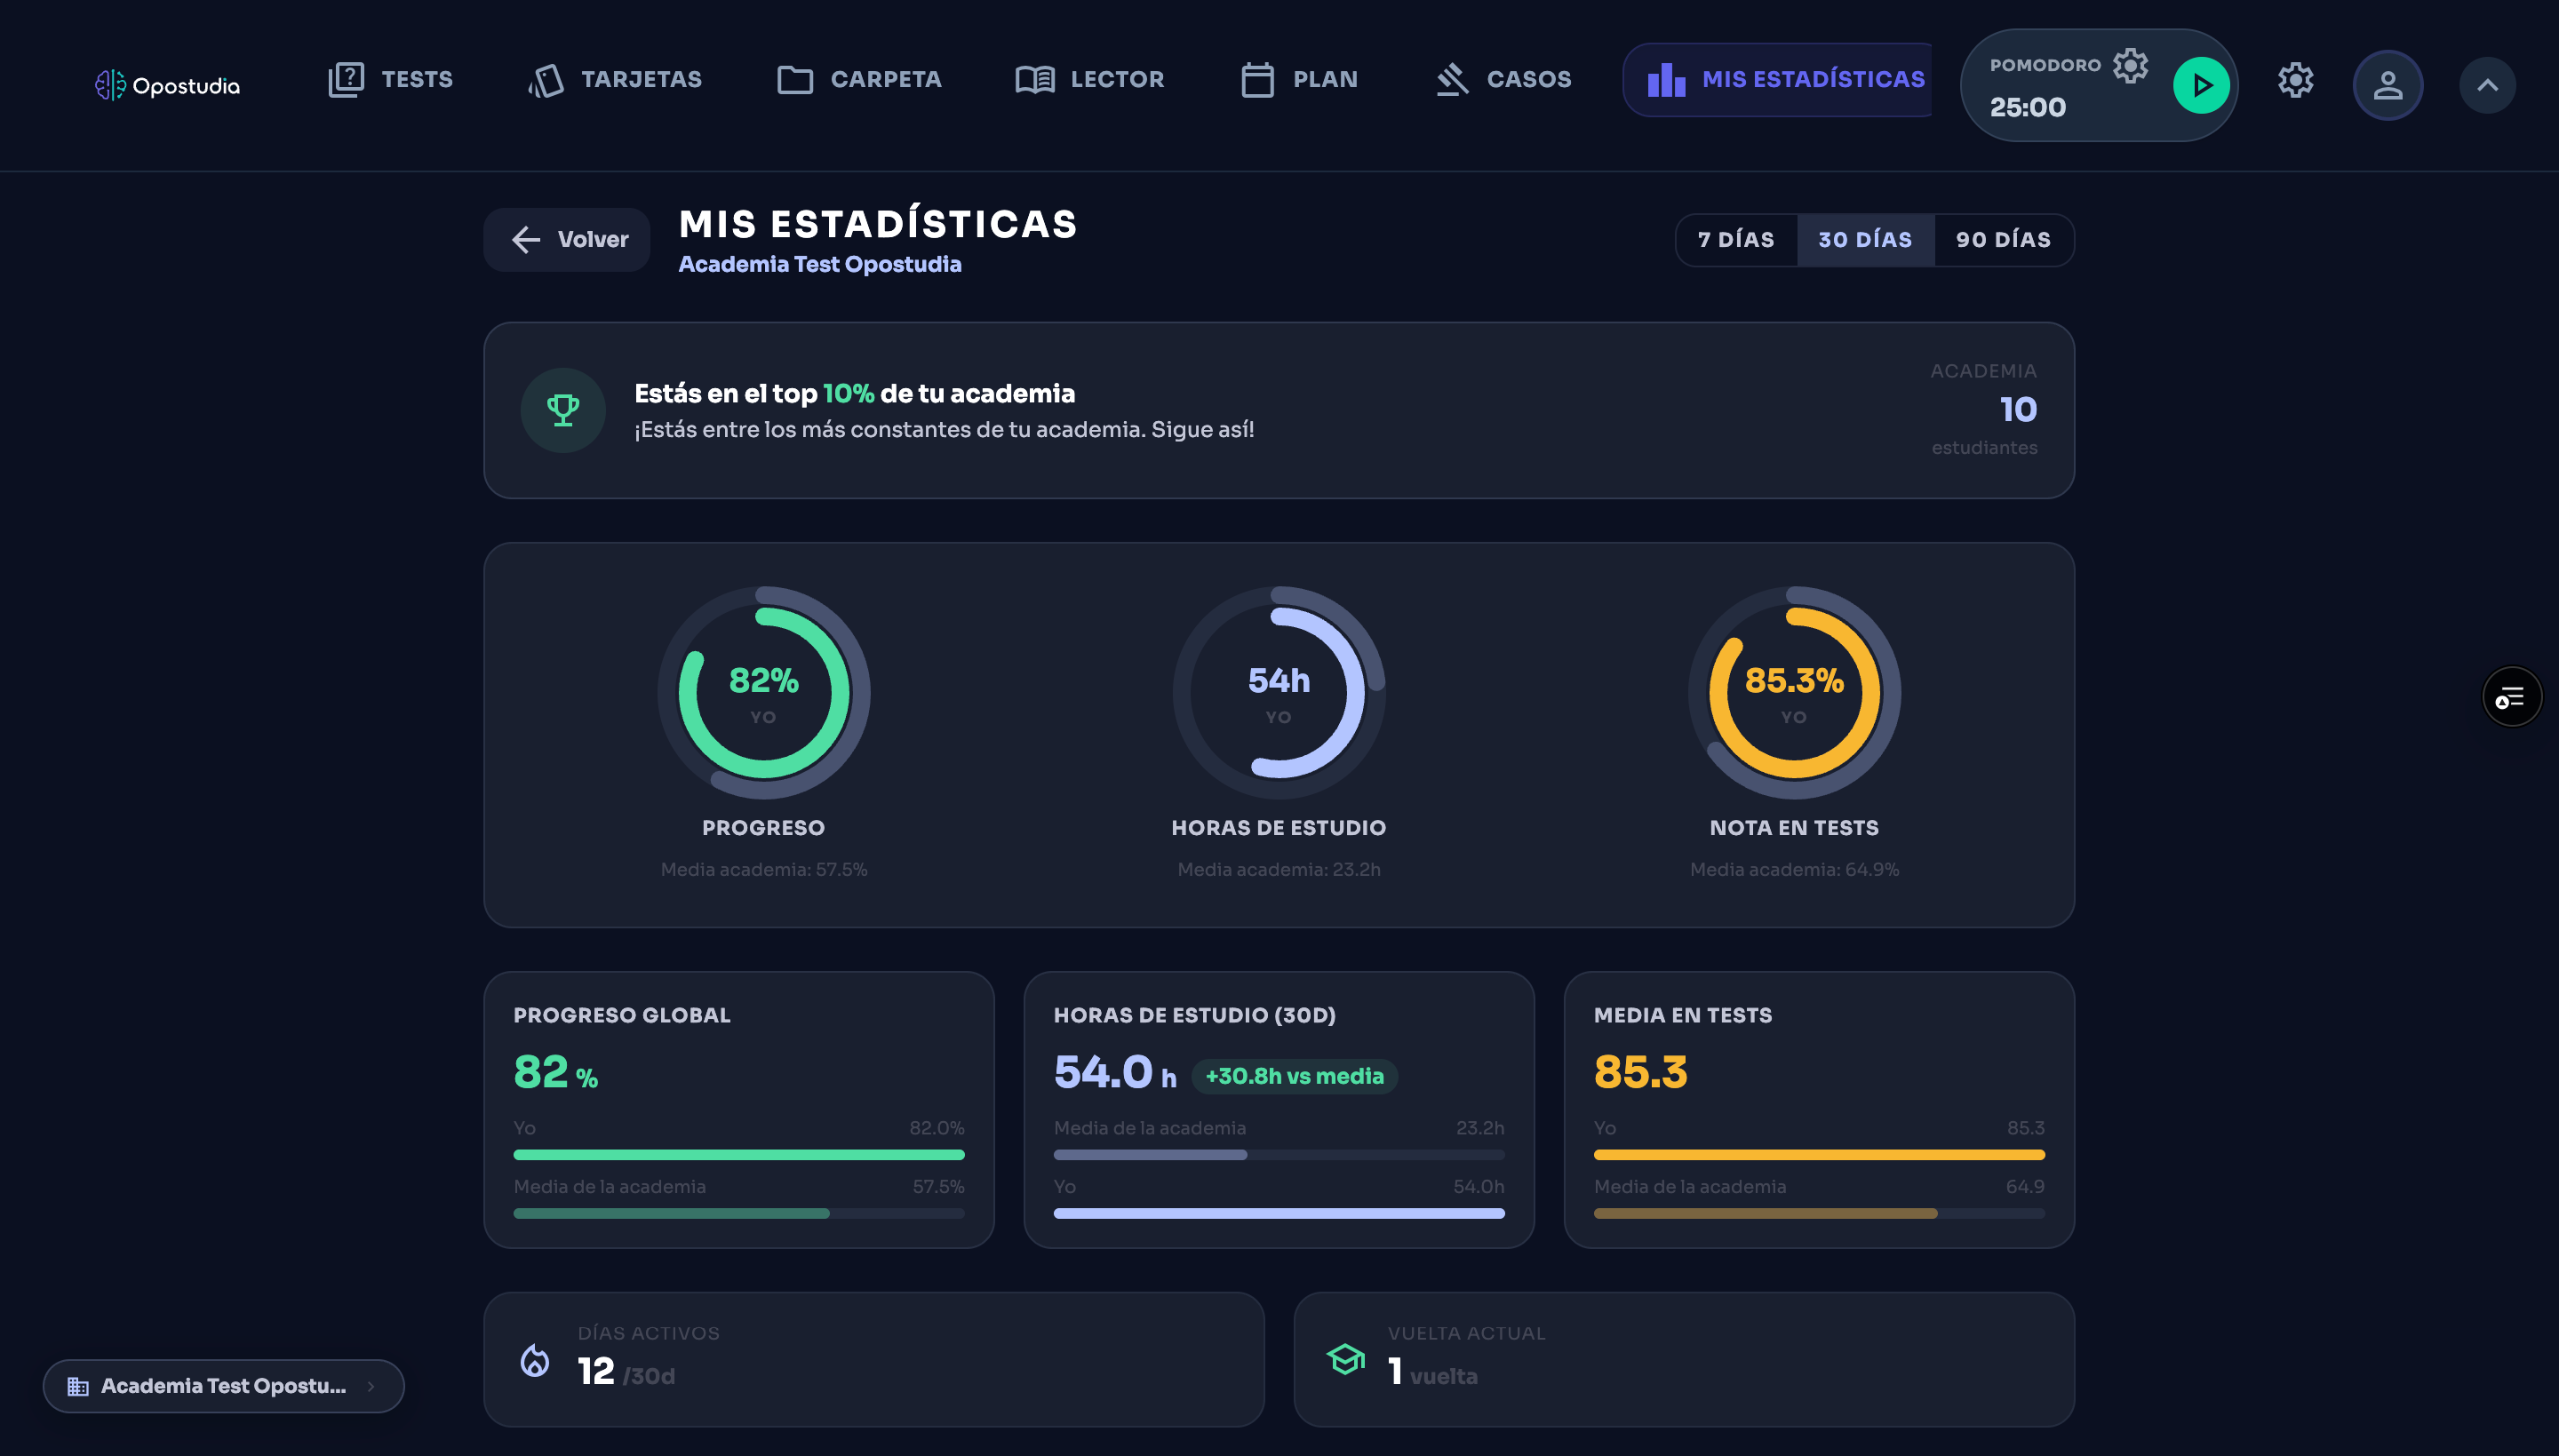The width and height of the screenshot is (2559, 1456).
Task: Open the LECTOR menu item
Action: (x=1117, y=80)
